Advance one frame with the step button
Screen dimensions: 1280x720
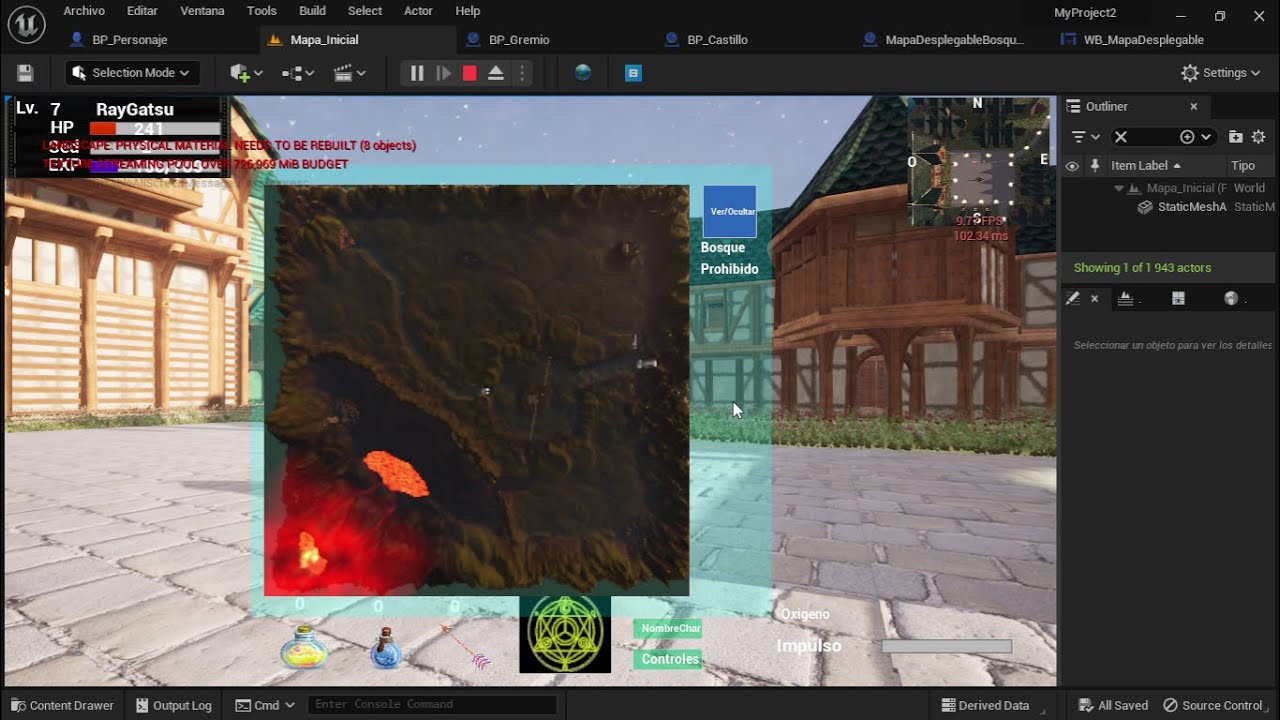[443, 73]
